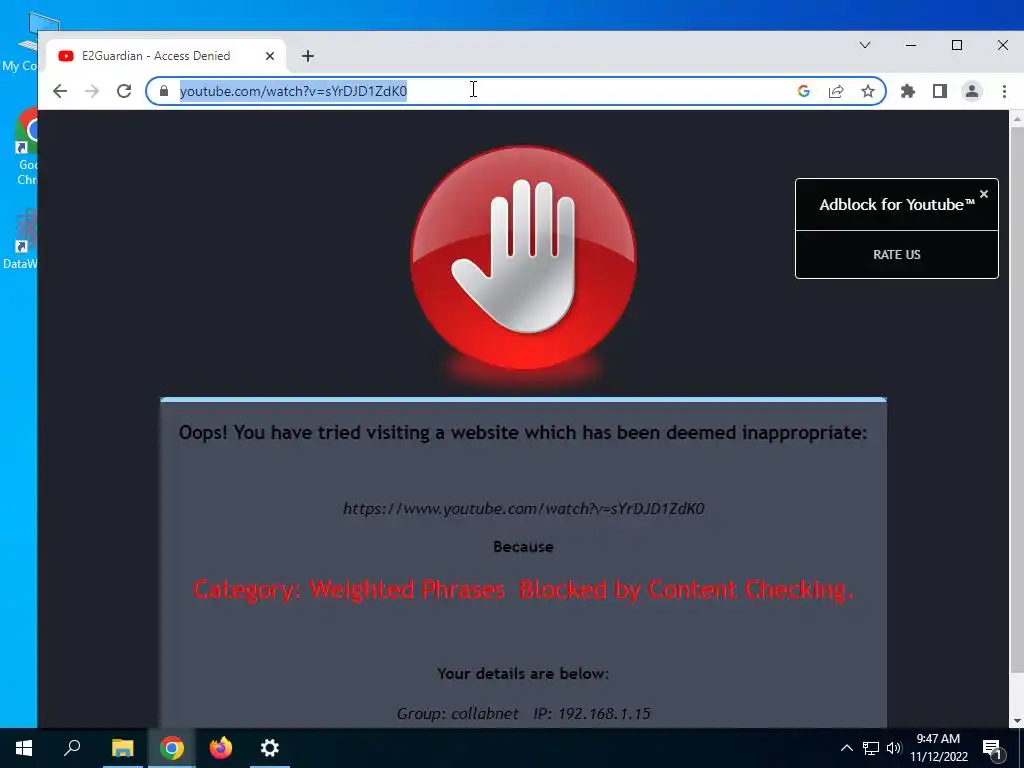
Task: Open the notification center icon
Action: [x=993, y=748]
